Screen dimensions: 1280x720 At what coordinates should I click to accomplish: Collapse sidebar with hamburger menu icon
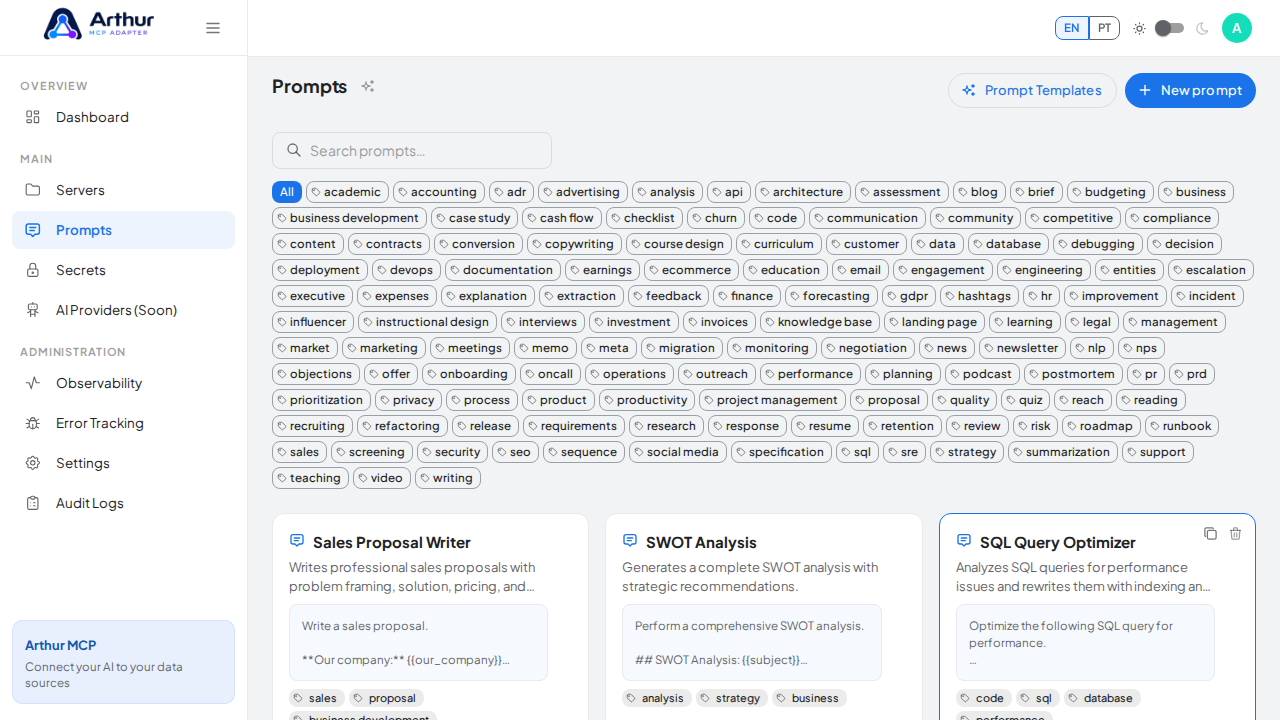(213, 28)
